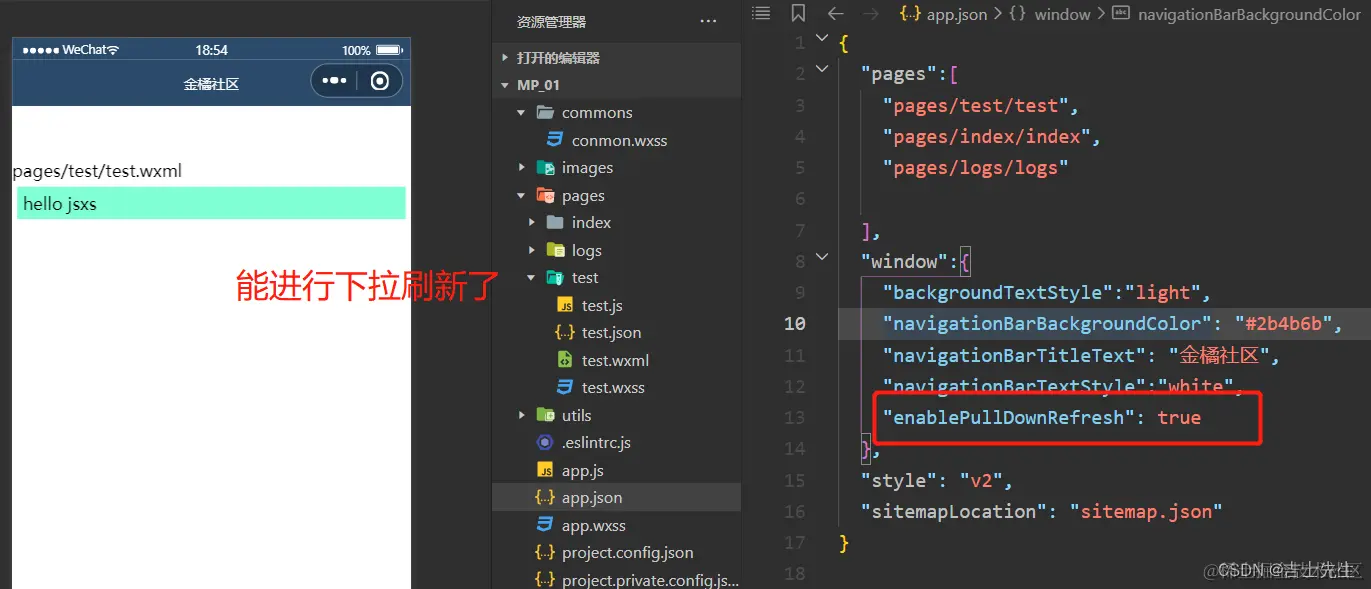Click the "pages/logs/logs" string on line 5
Viewport: 1371px width, 589px height.
pos(975,167)
